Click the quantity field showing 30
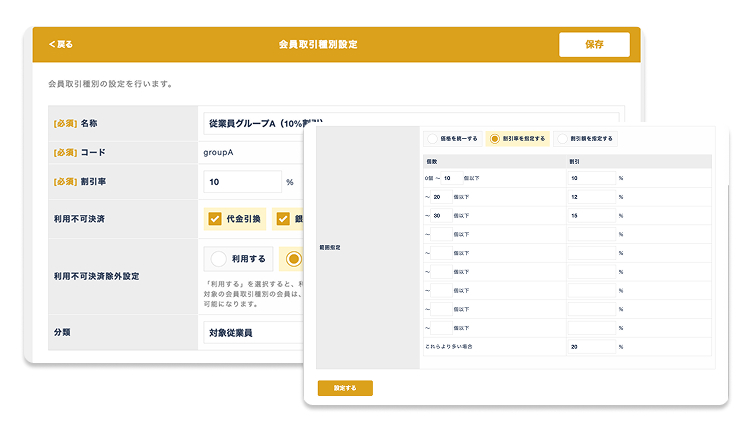Viewport: 752px width, 429px height. coord(440,215)
